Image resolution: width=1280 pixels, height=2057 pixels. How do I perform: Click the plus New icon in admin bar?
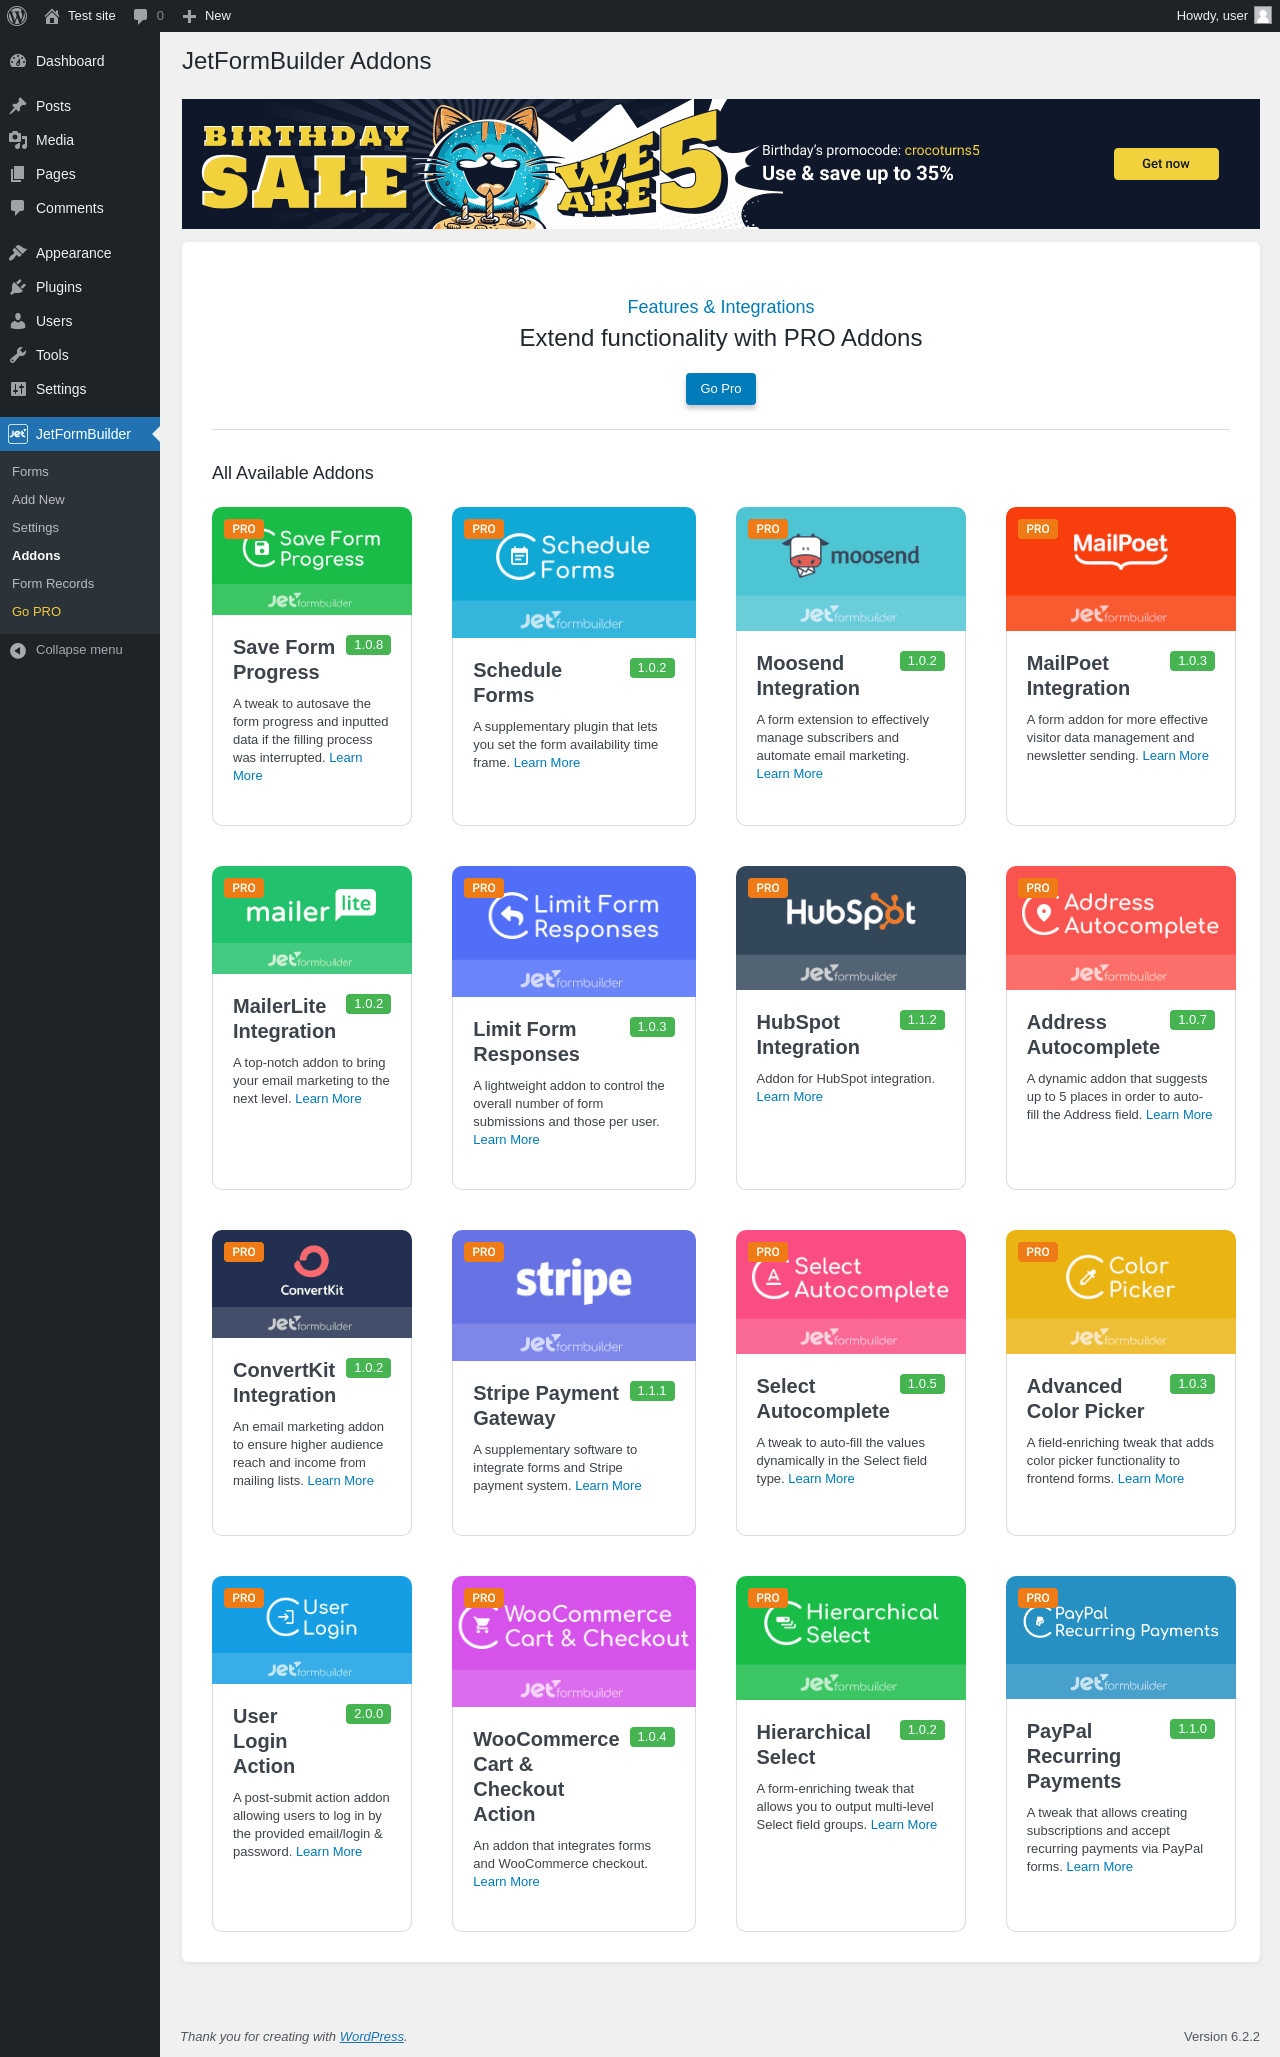[189, 16]
